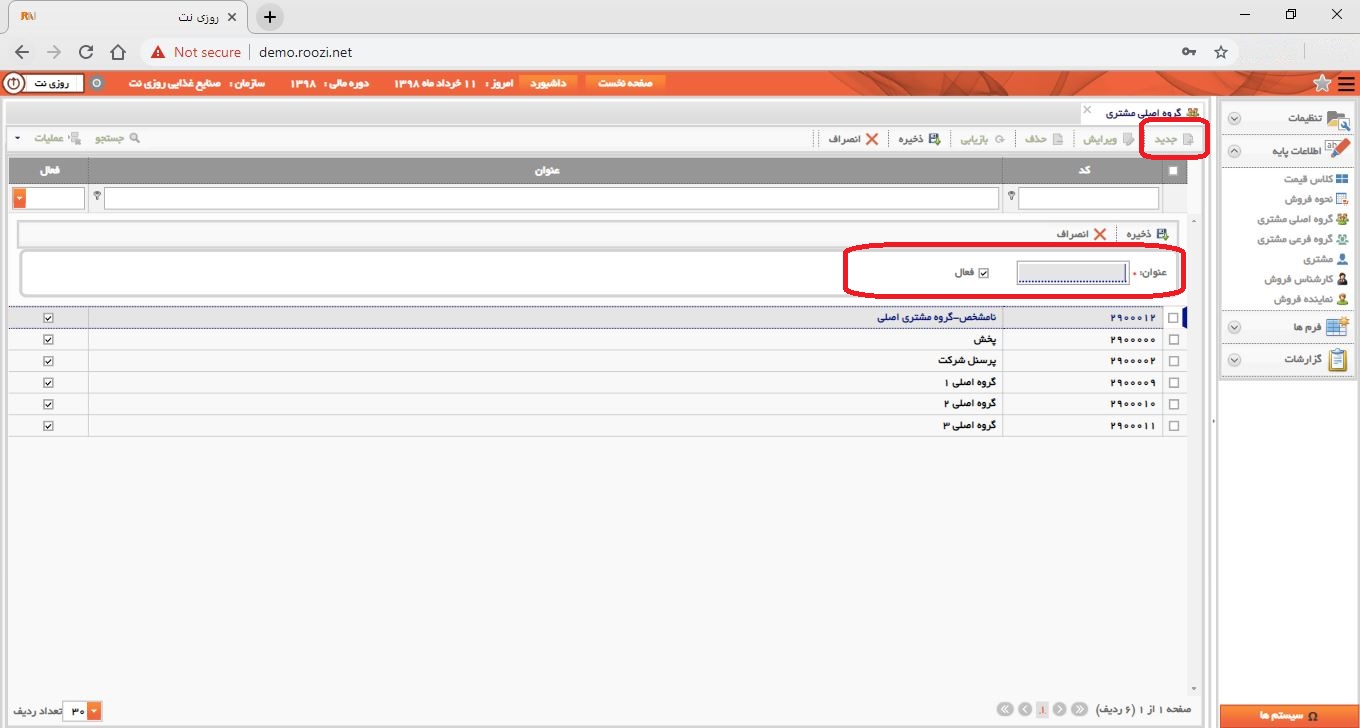The width and height of the screenshot is (1360, 728).
Task: Expand the تنظیمات sidebar section
Action: [x=1234, y=118]
